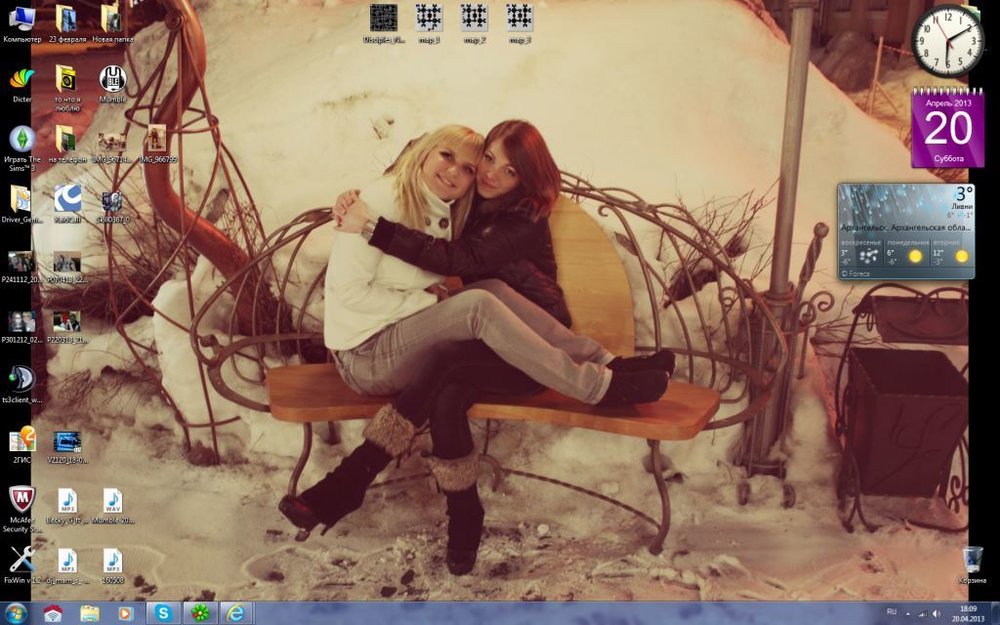
Task: Click the RU language indicator
Action: 891,611
